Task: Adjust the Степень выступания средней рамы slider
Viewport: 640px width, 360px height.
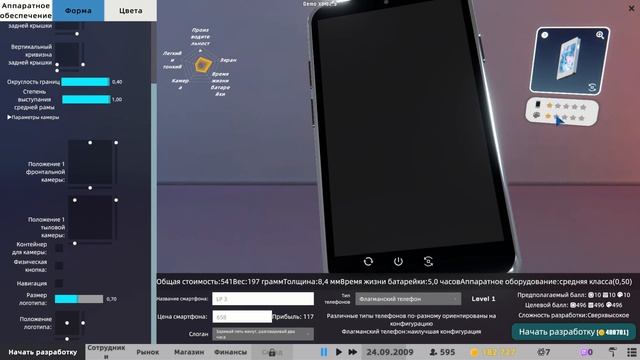Action: (86, 99)
